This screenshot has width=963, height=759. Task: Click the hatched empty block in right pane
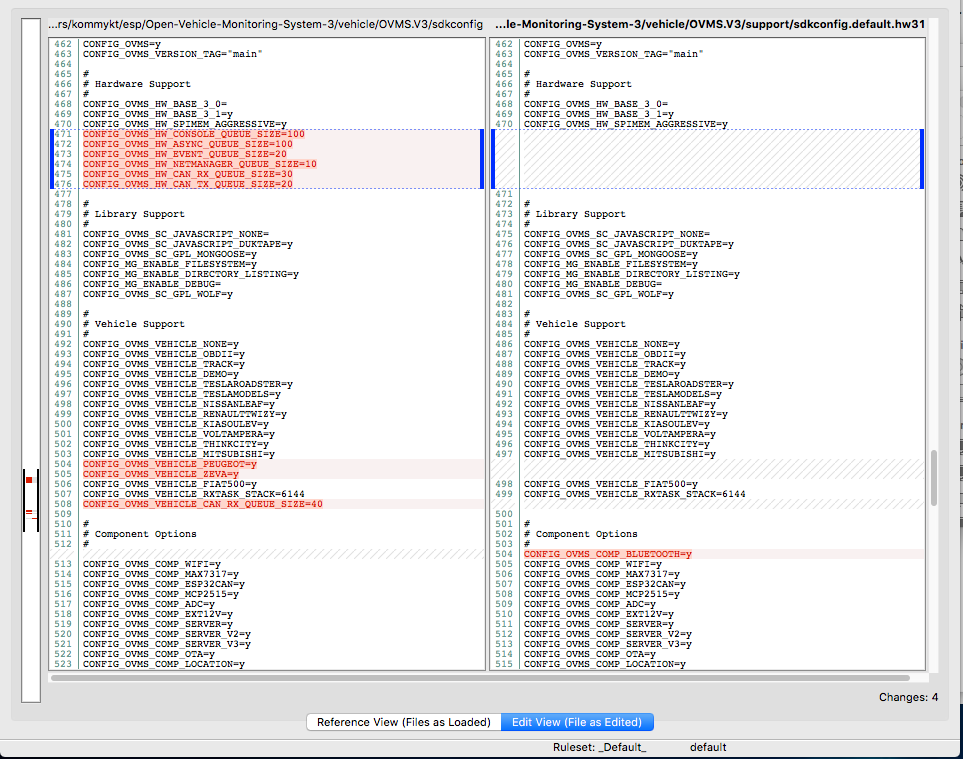pyautogui.click(x=720, y=160)
